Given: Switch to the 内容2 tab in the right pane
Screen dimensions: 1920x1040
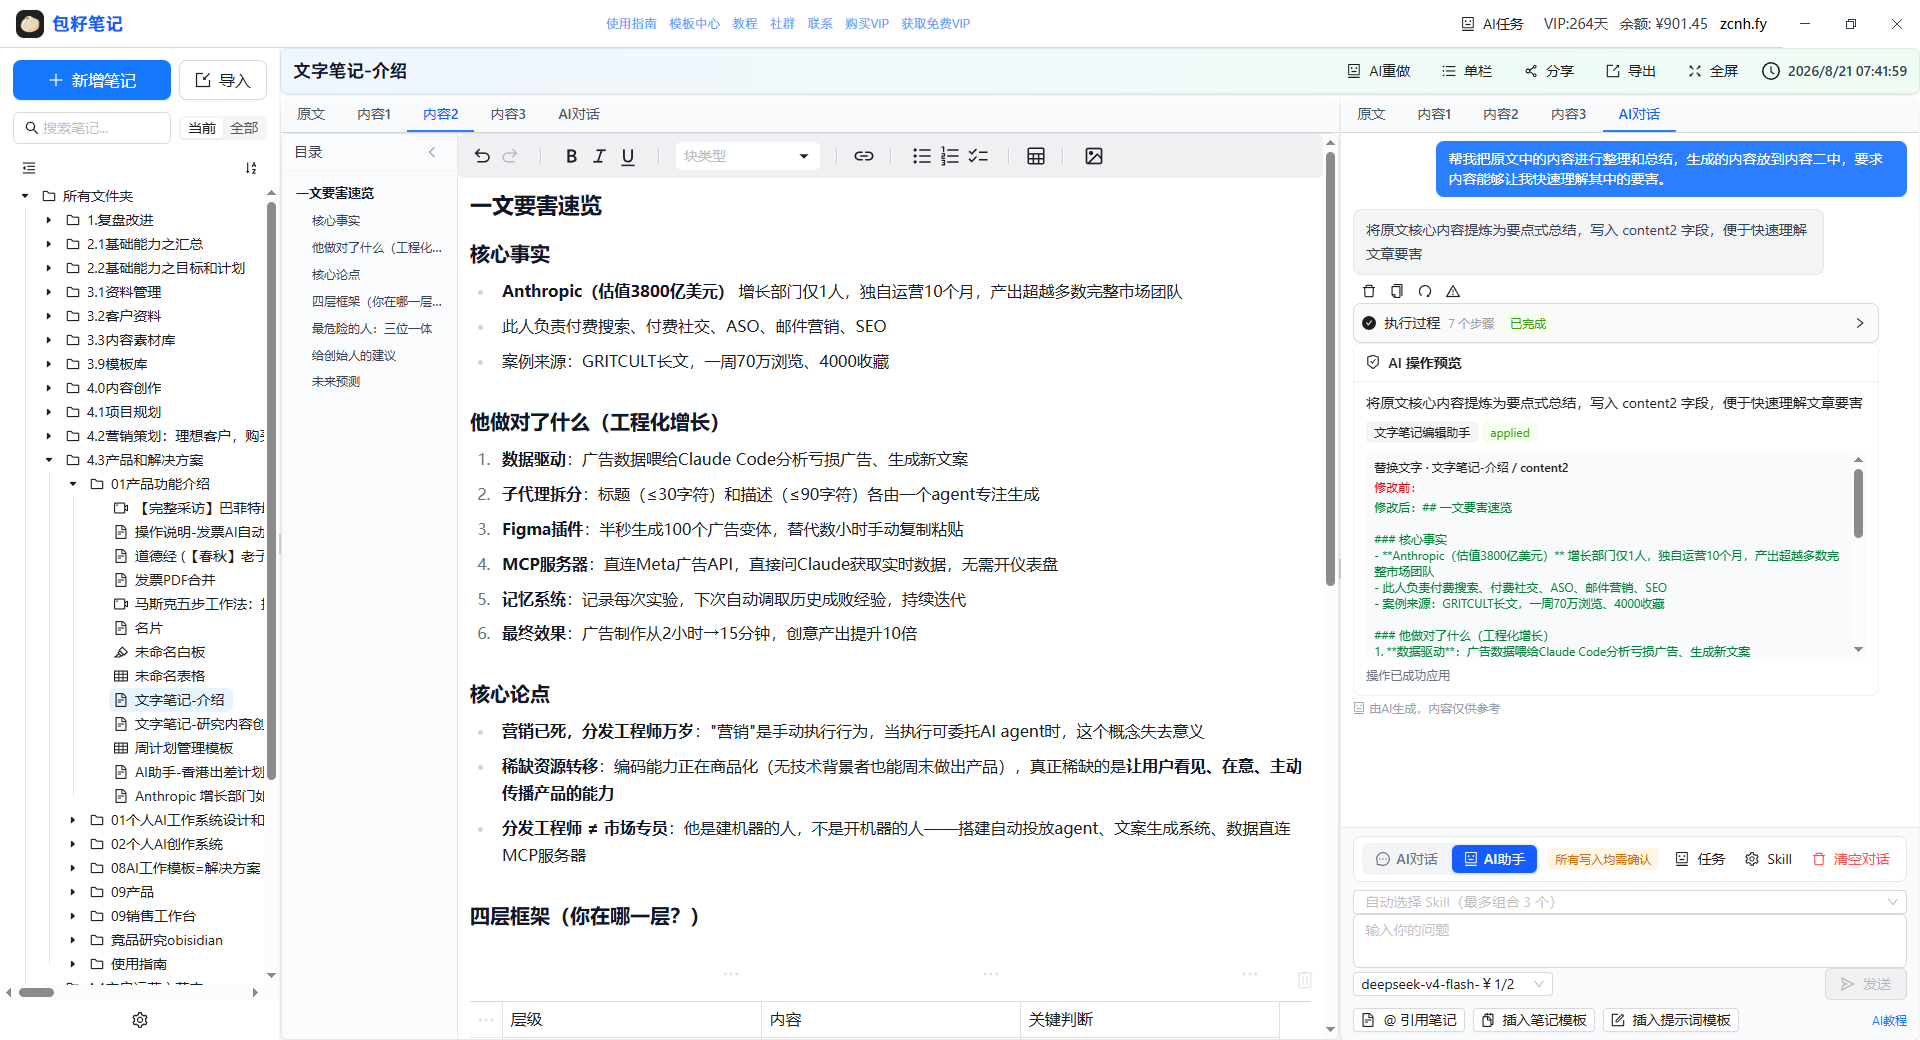Looking at the screenshot, I should click(1500, 114).
